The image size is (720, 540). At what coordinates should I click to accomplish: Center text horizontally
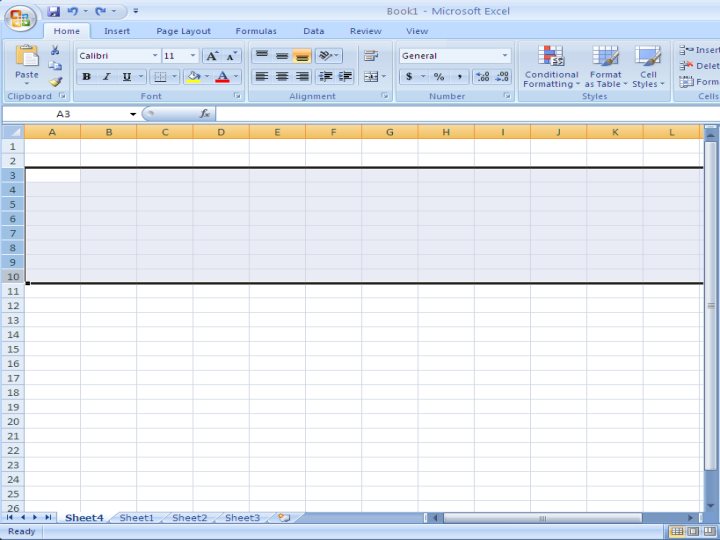point(282,77)
